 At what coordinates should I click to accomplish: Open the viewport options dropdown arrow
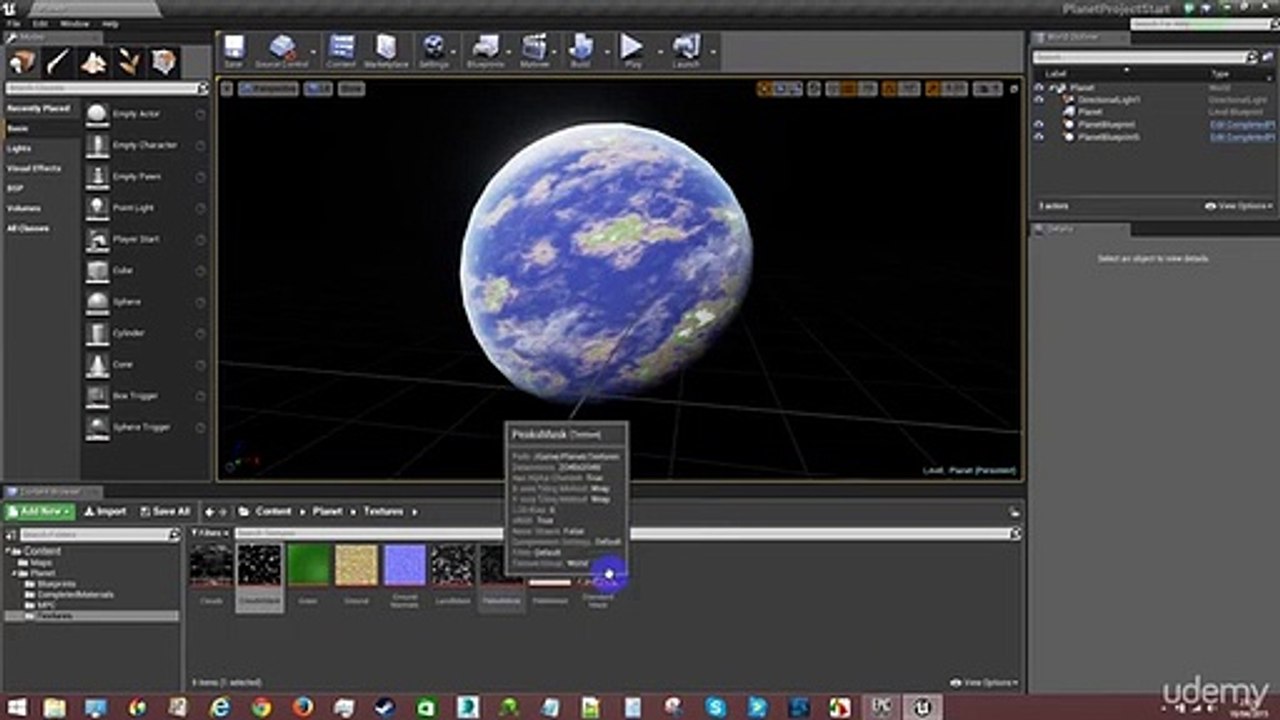[227, 89]
